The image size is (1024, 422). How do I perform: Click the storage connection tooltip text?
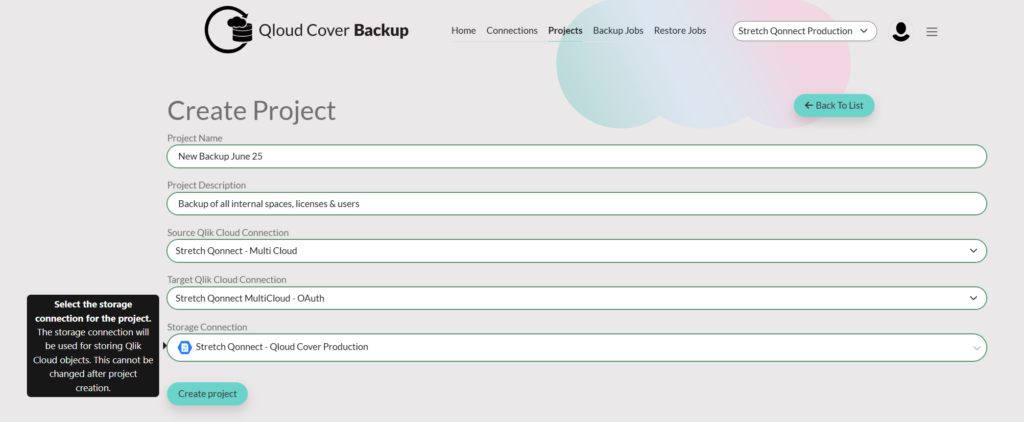(x=93, y=346)
